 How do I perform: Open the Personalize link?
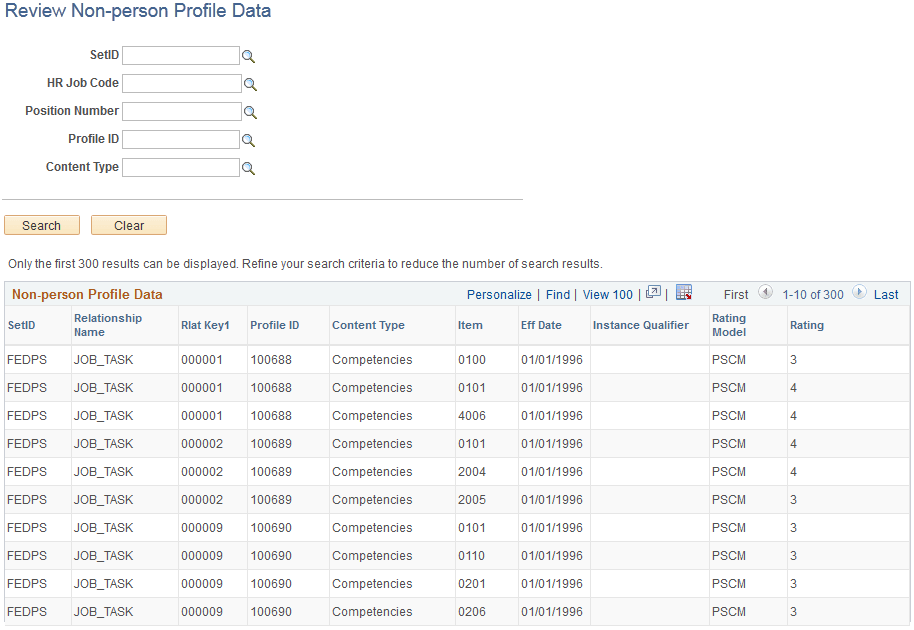coord(499,294)
